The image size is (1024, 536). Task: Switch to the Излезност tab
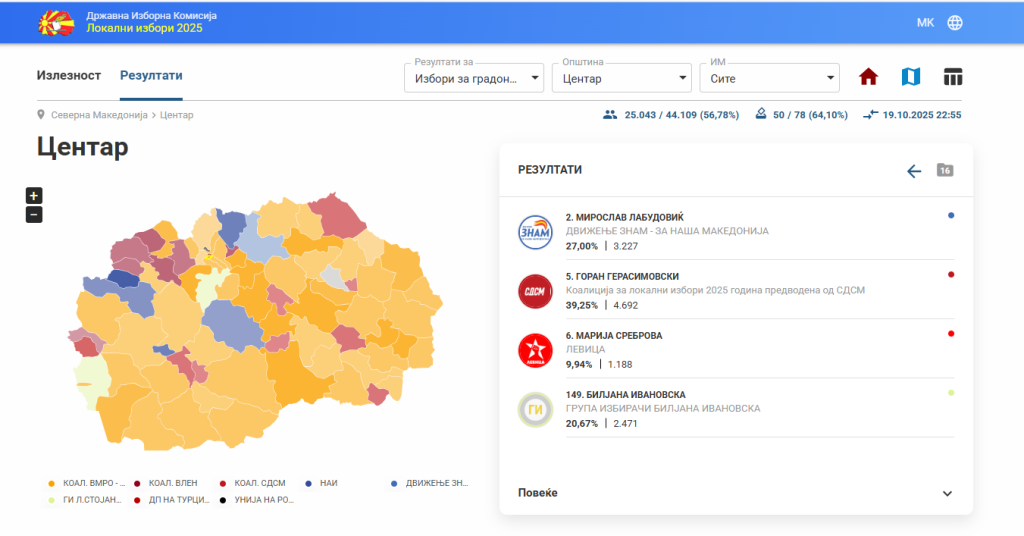click(69, 76)
